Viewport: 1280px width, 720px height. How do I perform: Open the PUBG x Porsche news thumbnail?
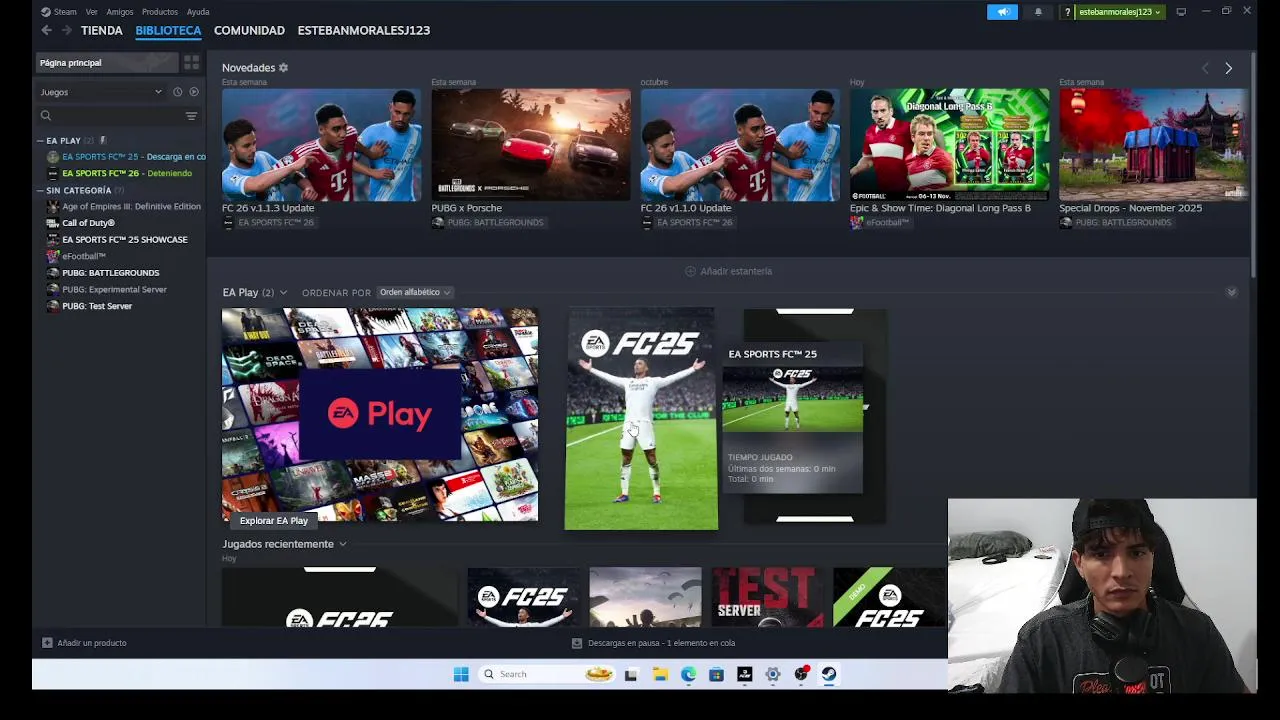531,145
